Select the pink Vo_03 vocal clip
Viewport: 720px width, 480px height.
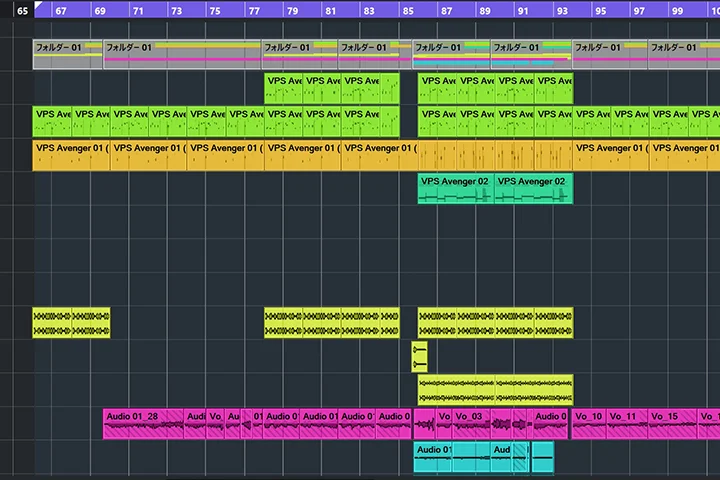(x=472, y=424)
